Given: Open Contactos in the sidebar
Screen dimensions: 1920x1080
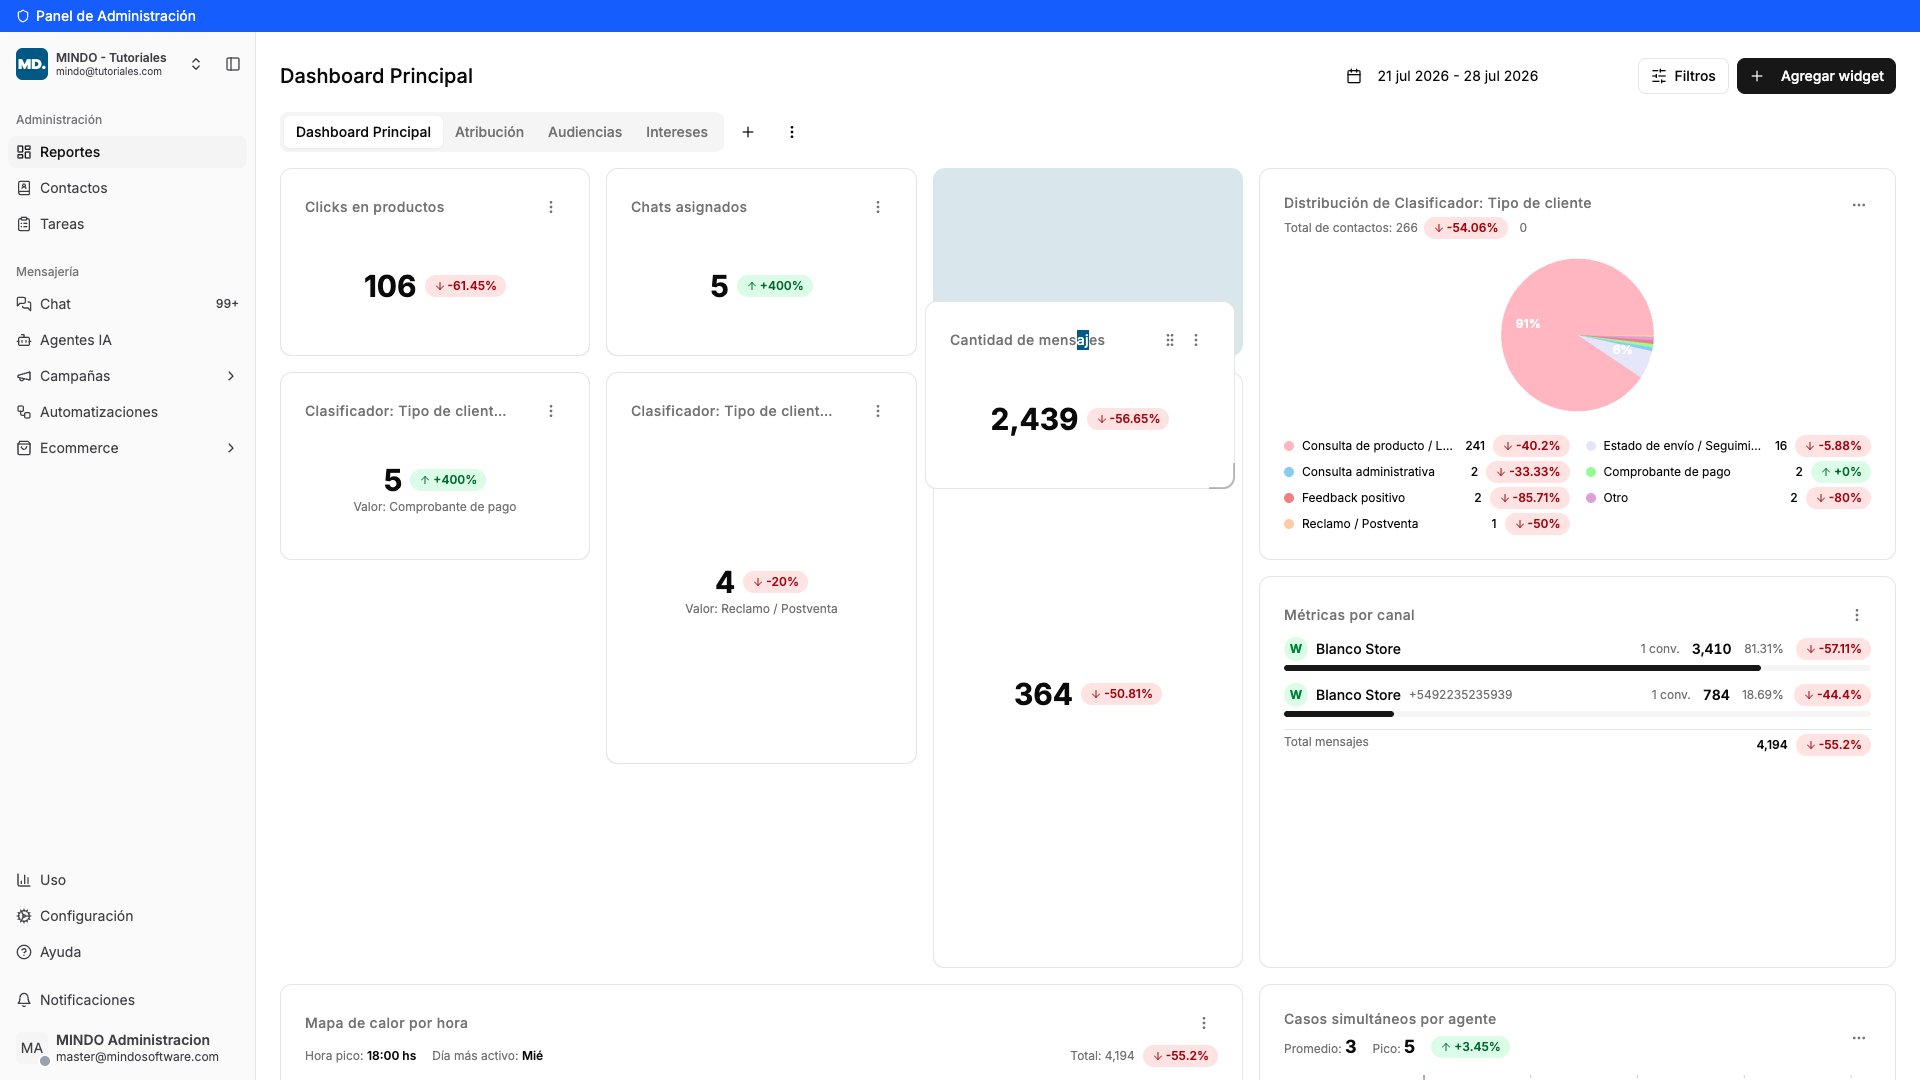Looking at the screenshot, I should 127,188.
